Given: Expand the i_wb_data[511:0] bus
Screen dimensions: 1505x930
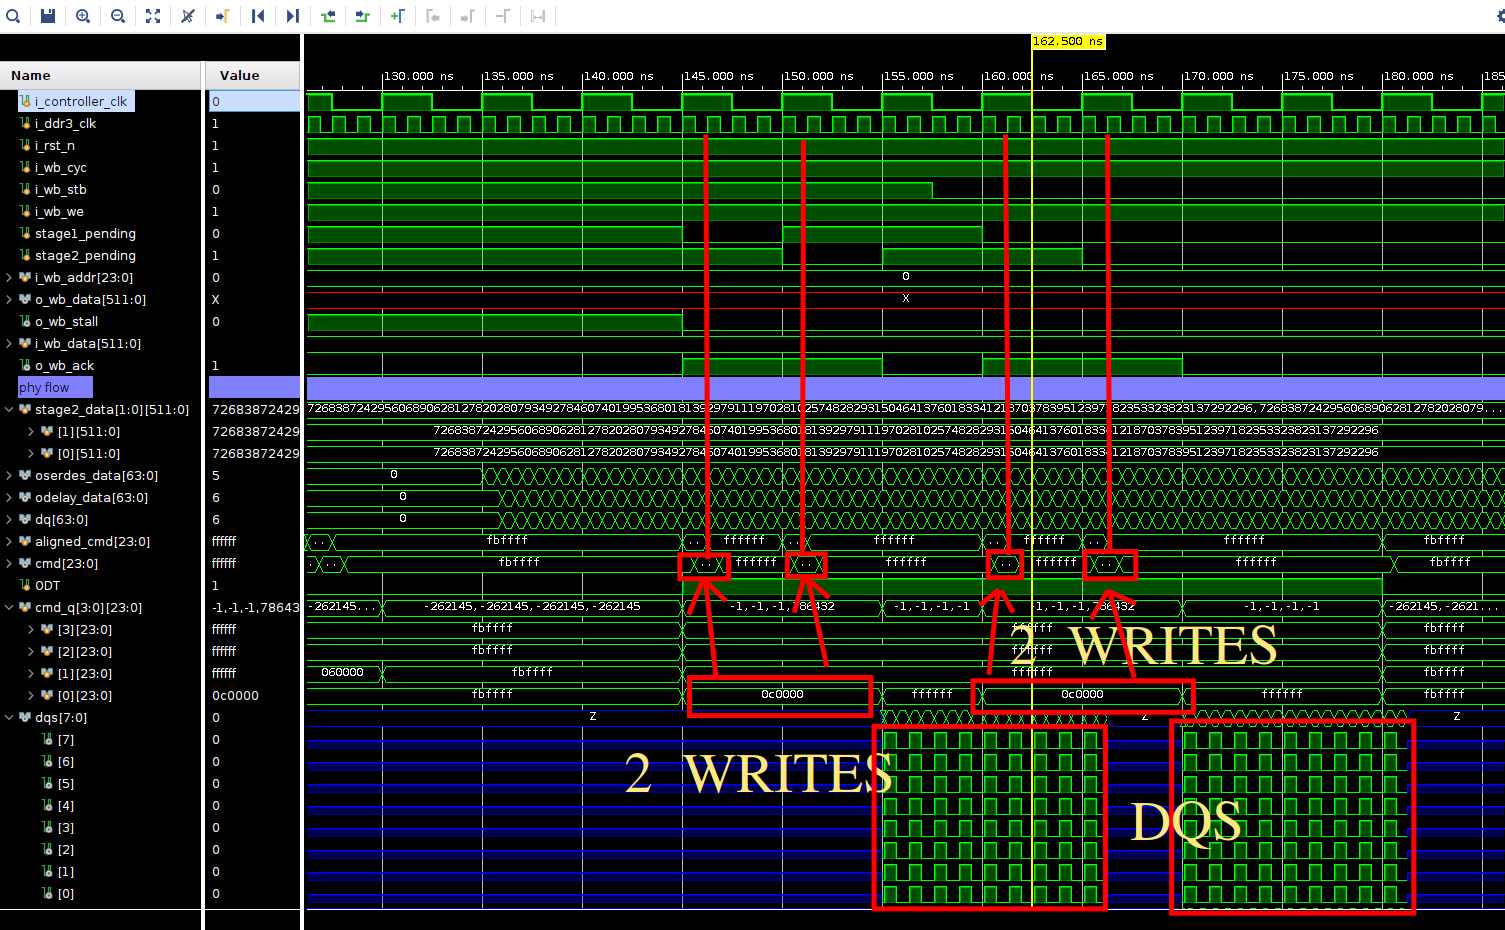Looking at the screenshot, I should 9,344.
